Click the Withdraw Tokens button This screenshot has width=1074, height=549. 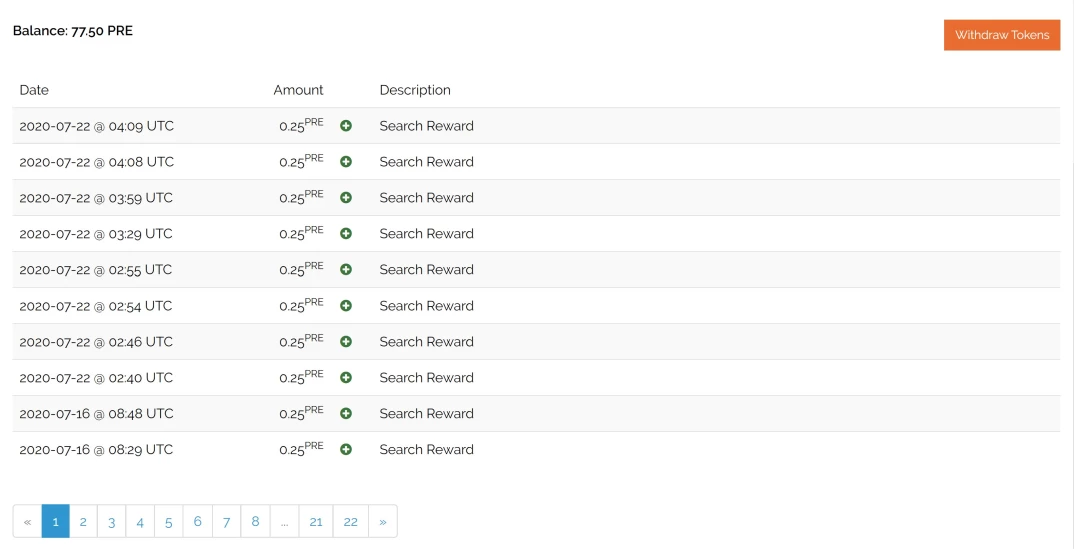click(x=1001, y=35)
